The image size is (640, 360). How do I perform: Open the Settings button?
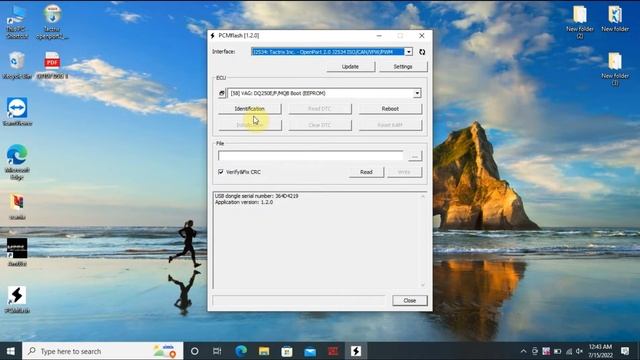pyautogui.click(x=403, y=67)
